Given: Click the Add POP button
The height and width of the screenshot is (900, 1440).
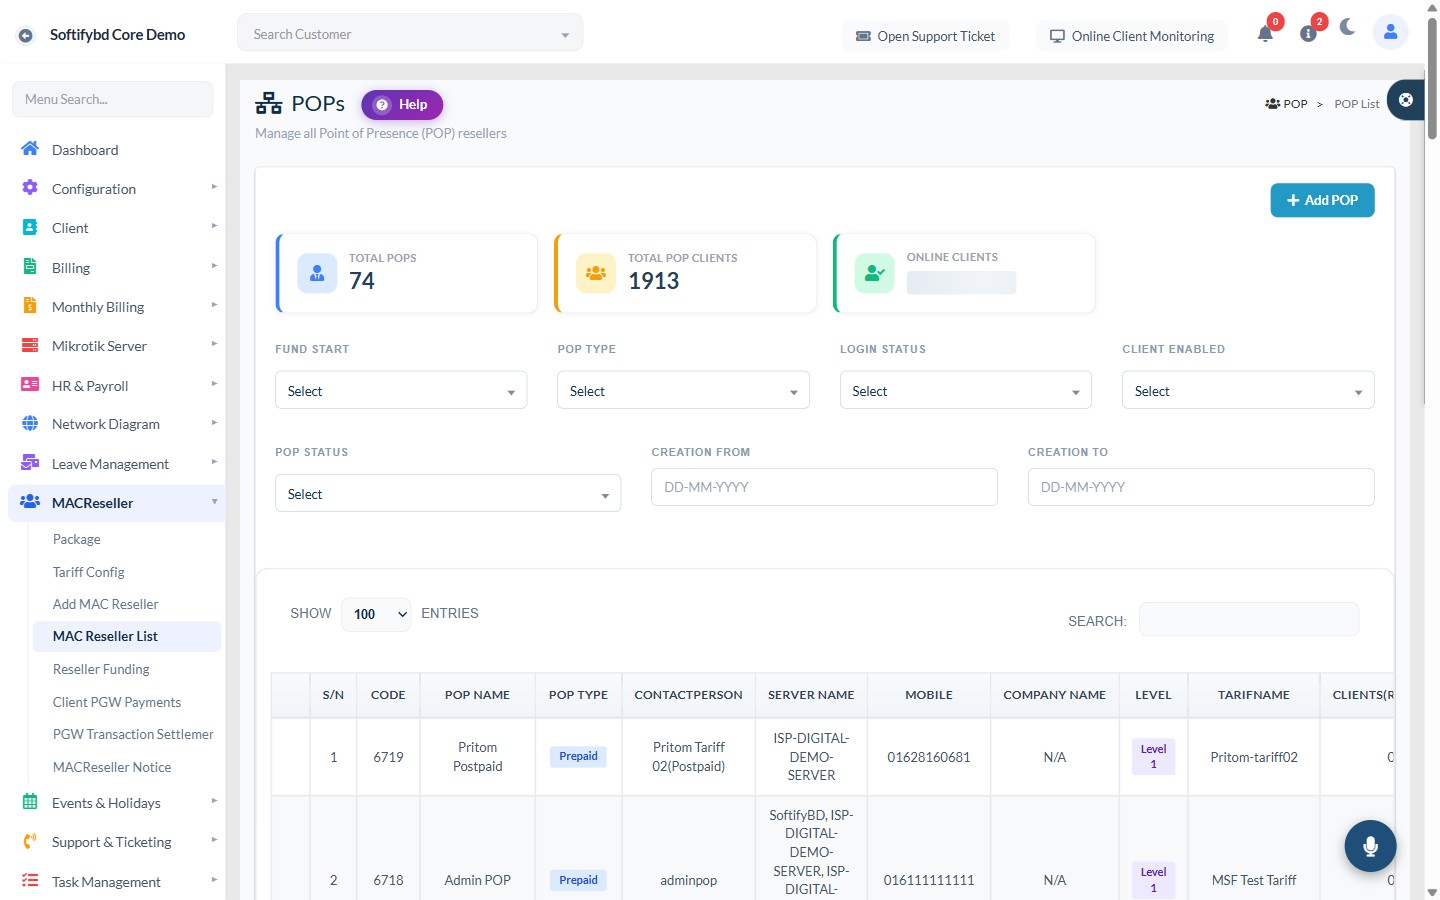Looking at the screenshot, I should tap(1322, 200).
